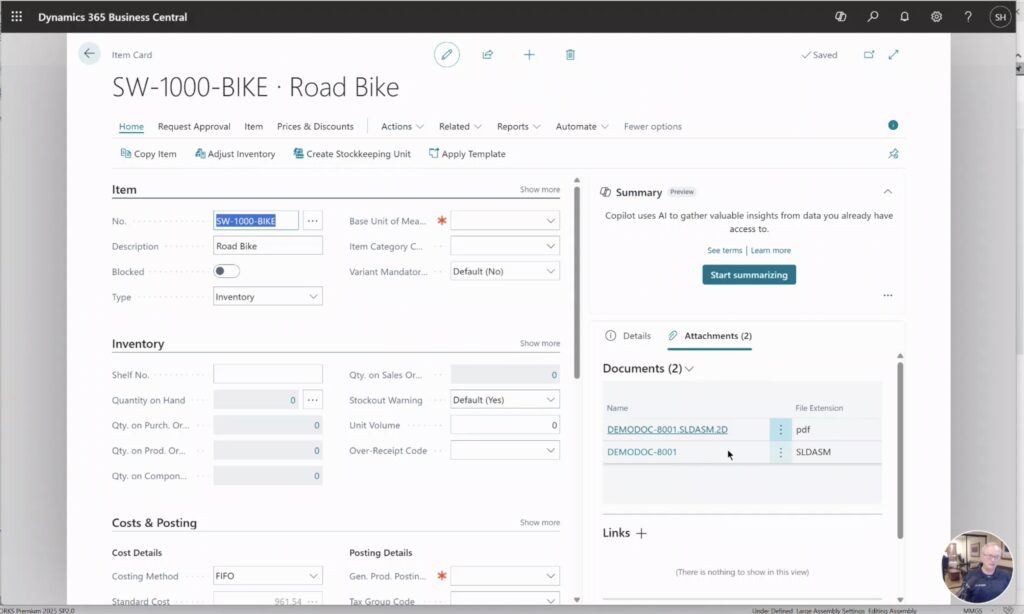1024x614 pixels.
Task: Open the app launcher waffle menu
Action: 17,17
